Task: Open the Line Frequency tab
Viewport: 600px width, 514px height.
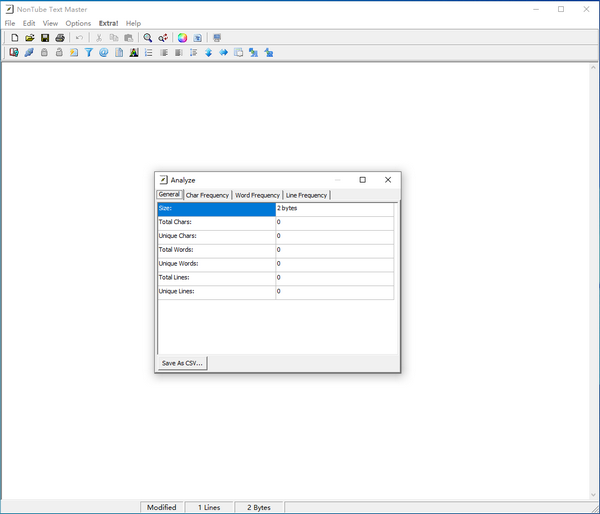Action: 306,195
